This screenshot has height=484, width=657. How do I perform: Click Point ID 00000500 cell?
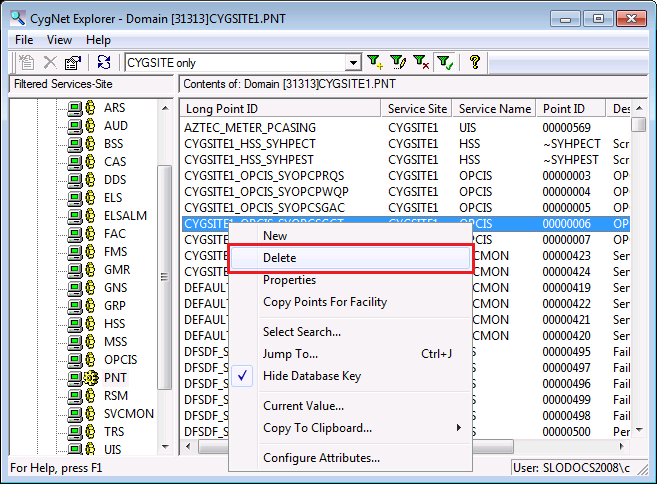(566, 432)
